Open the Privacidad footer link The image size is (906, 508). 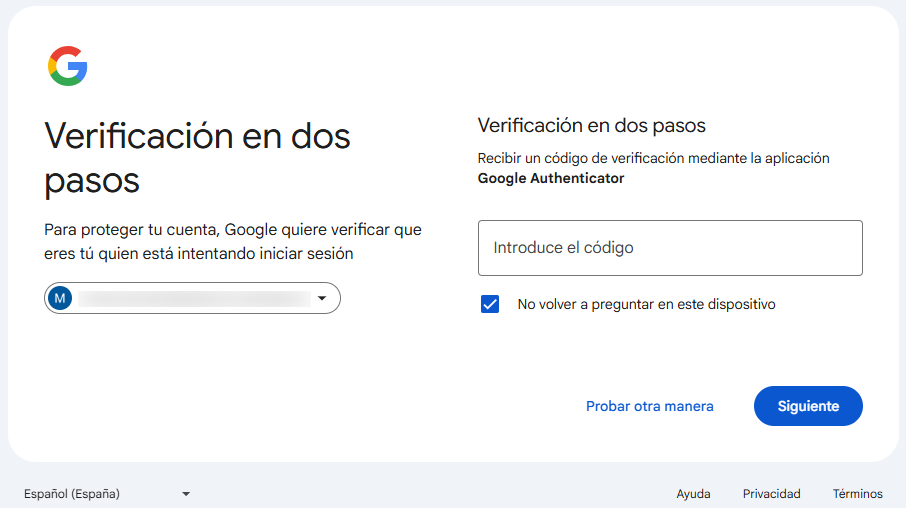[x=771, y=494]
